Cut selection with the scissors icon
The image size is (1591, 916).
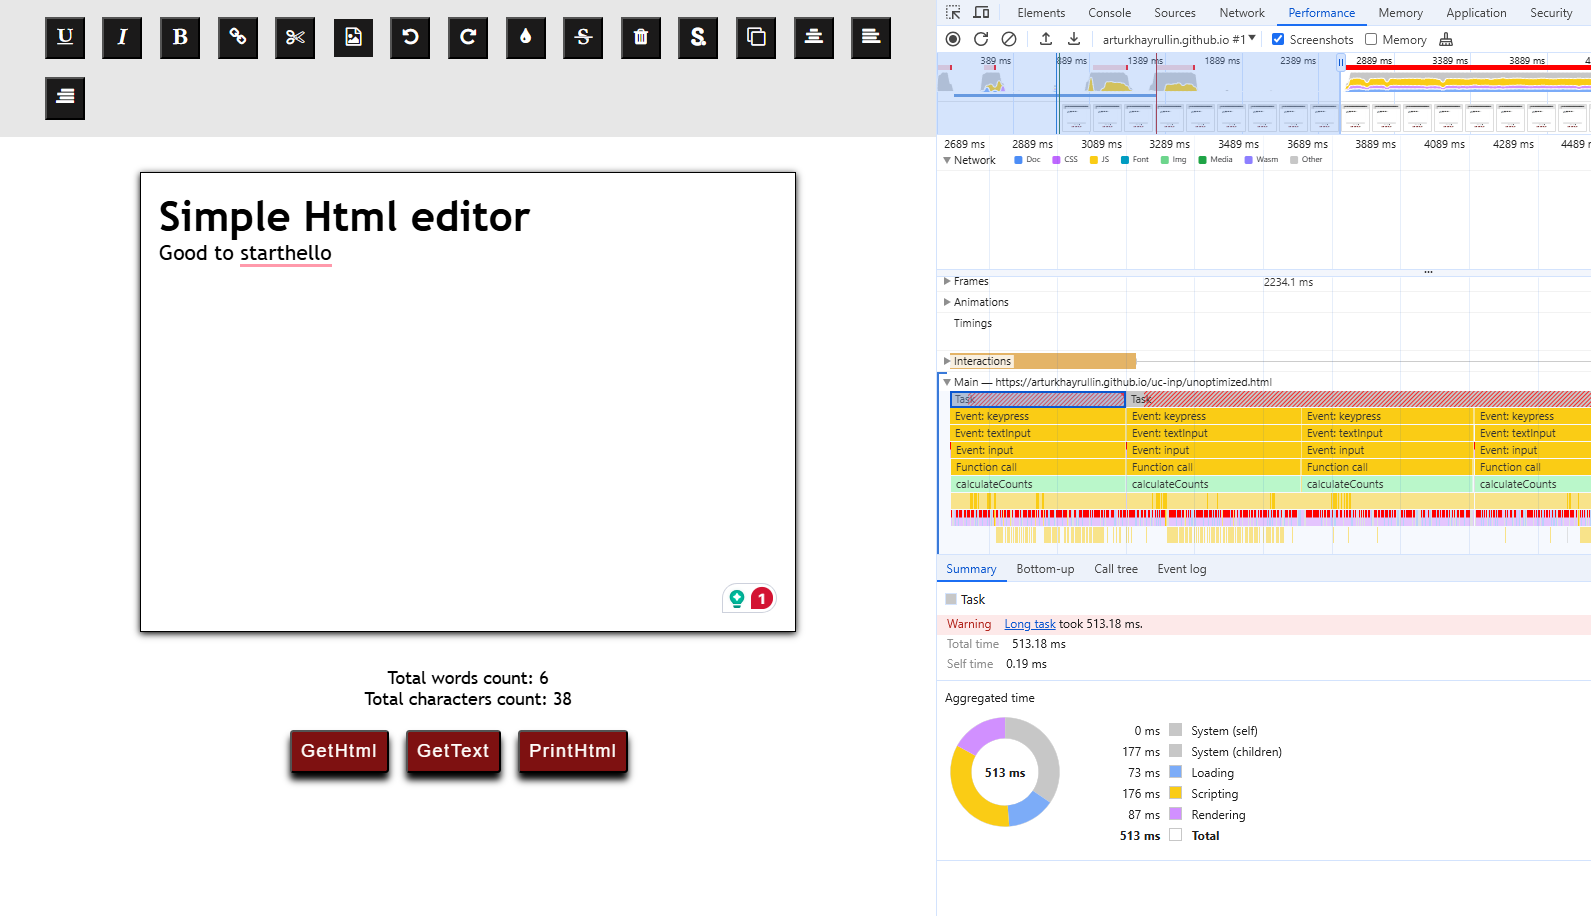pyautogui.click(x=295, y=38)
